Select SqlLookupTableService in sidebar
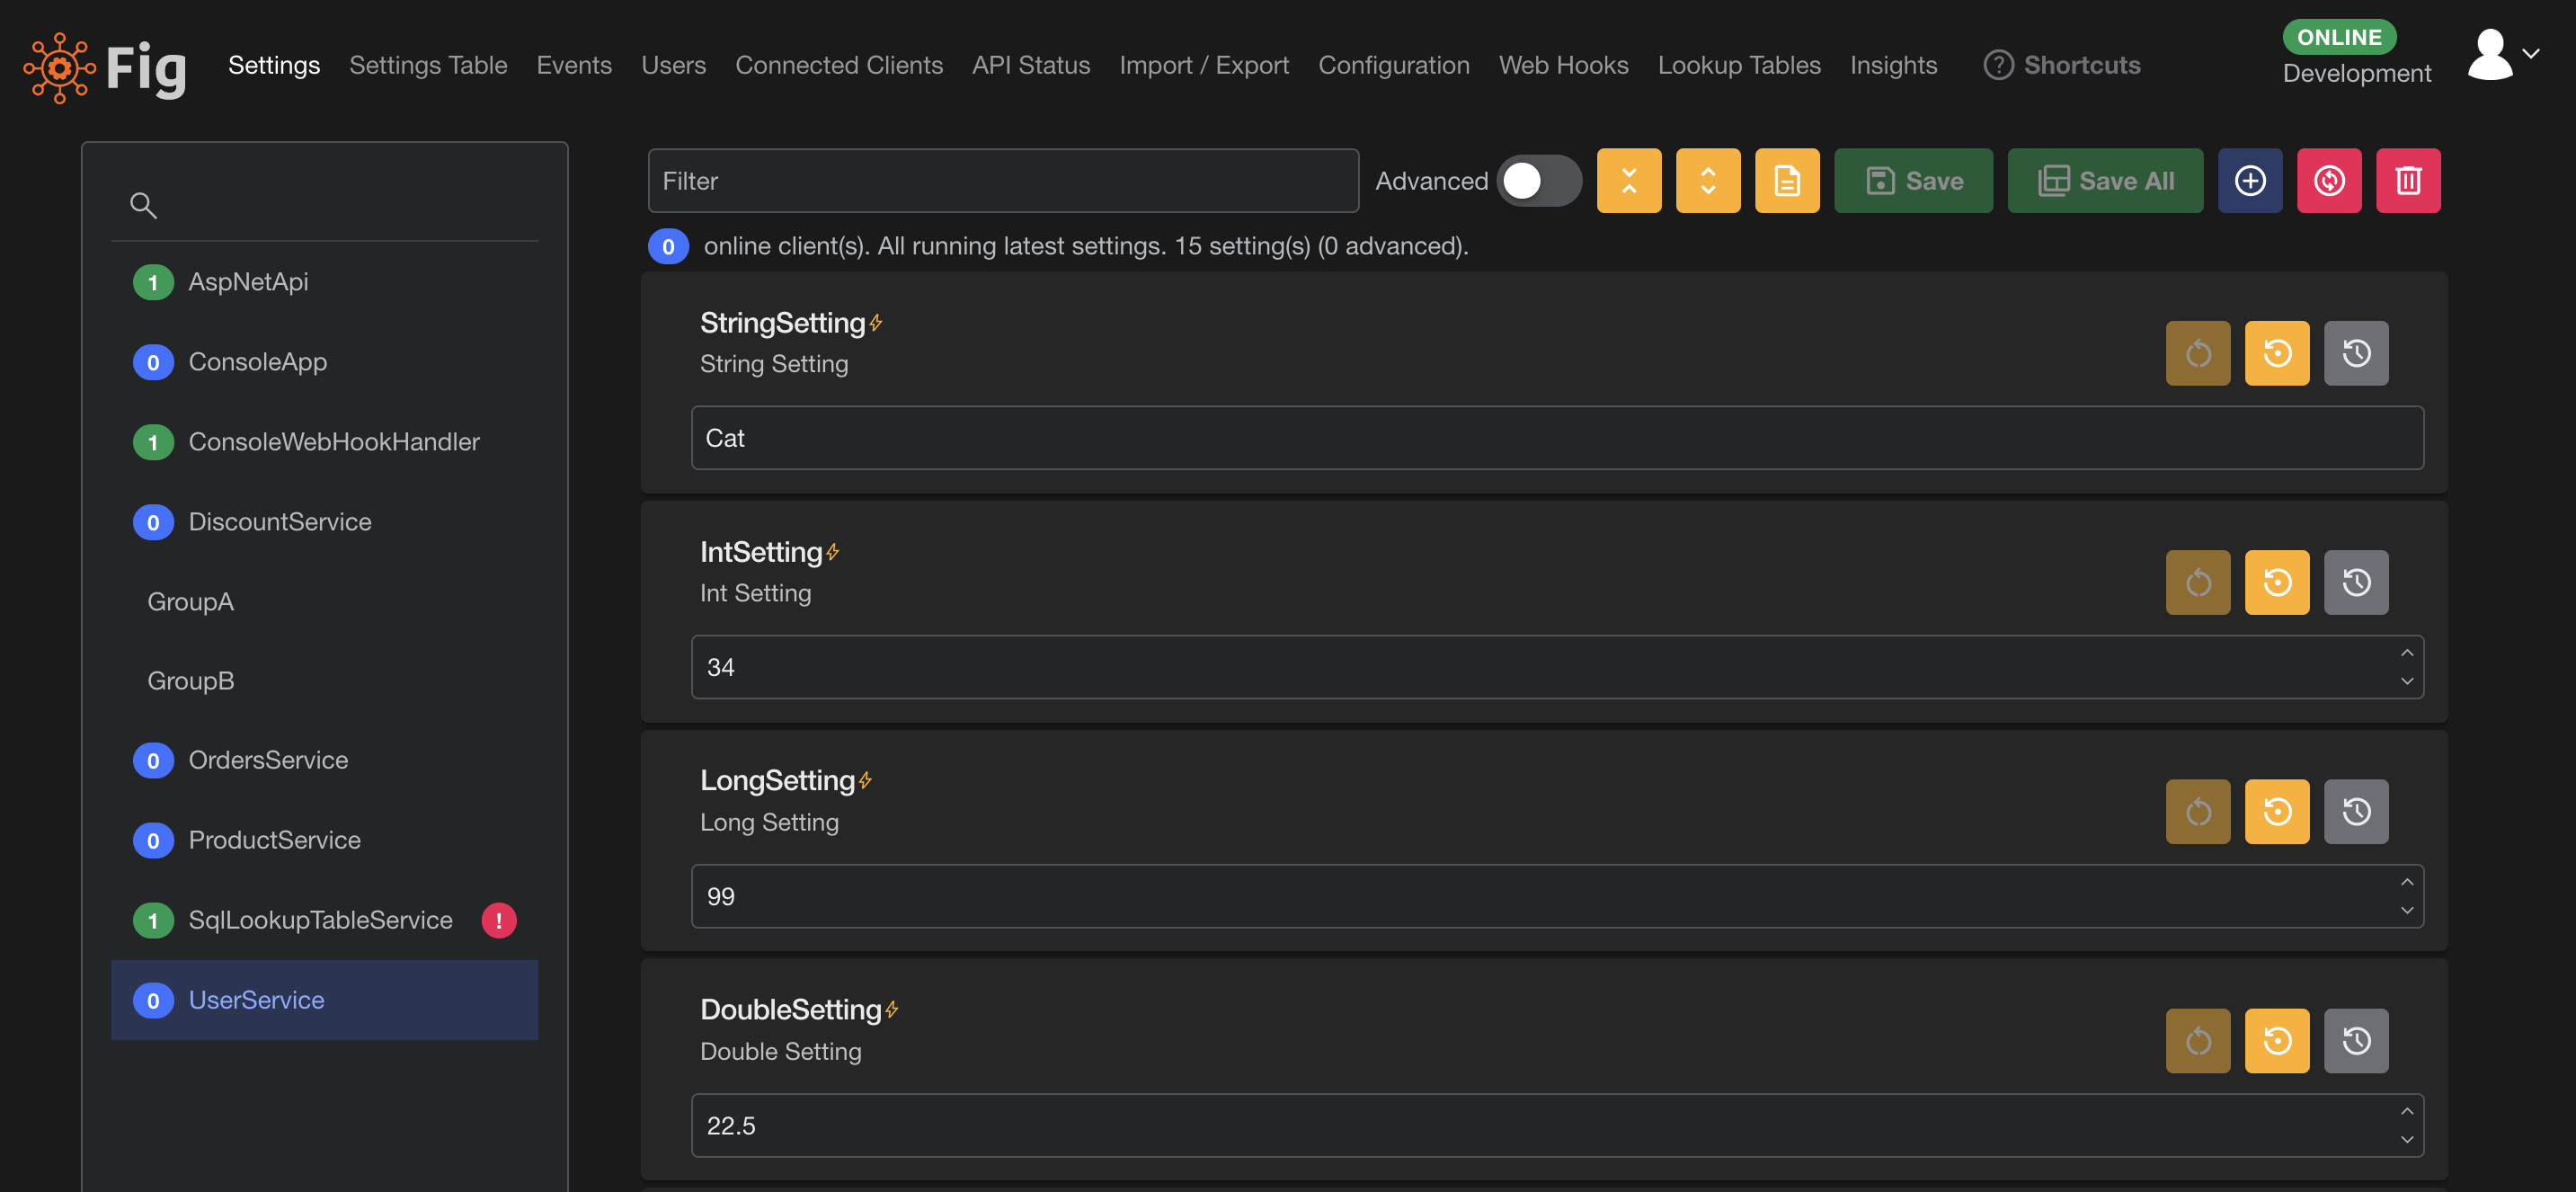 (x=325, y=920)
